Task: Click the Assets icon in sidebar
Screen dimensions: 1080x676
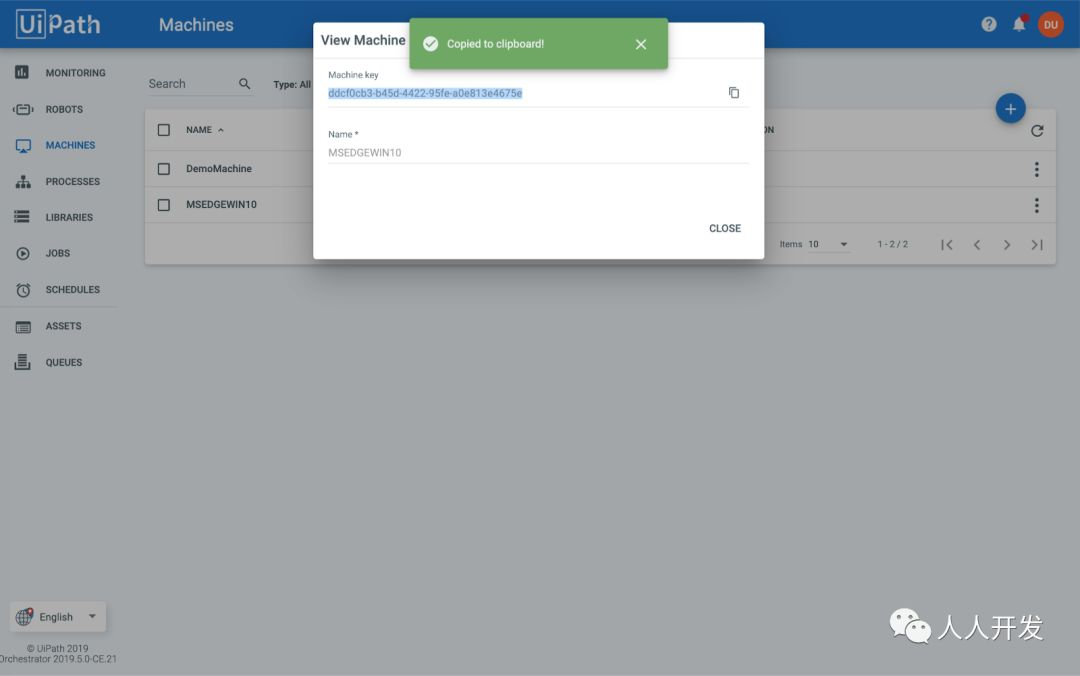Action: (23, 327)
